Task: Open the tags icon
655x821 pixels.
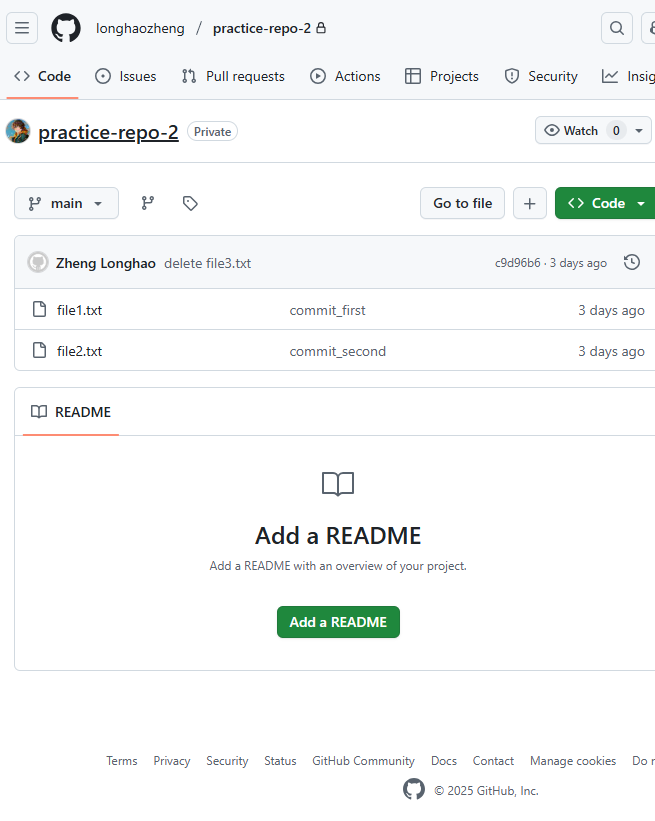Action: [x=190, y=203]
